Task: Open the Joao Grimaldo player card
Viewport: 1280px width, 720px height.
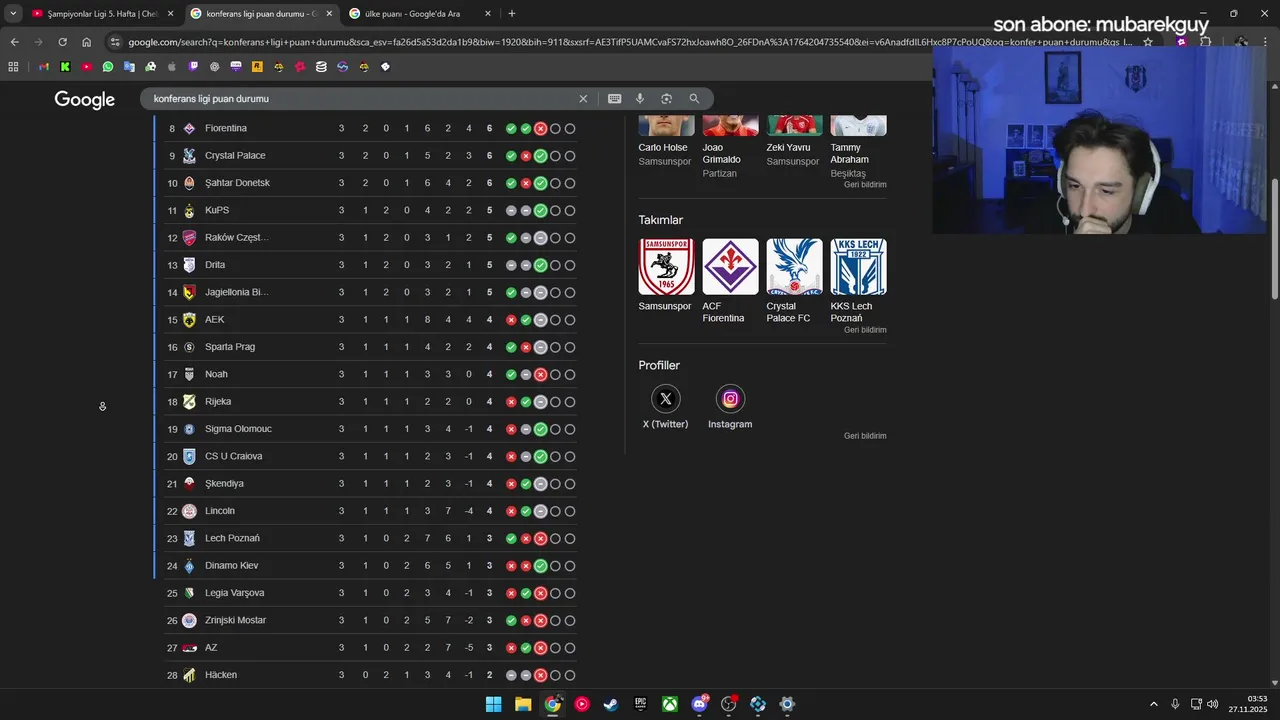Action: 730,148
